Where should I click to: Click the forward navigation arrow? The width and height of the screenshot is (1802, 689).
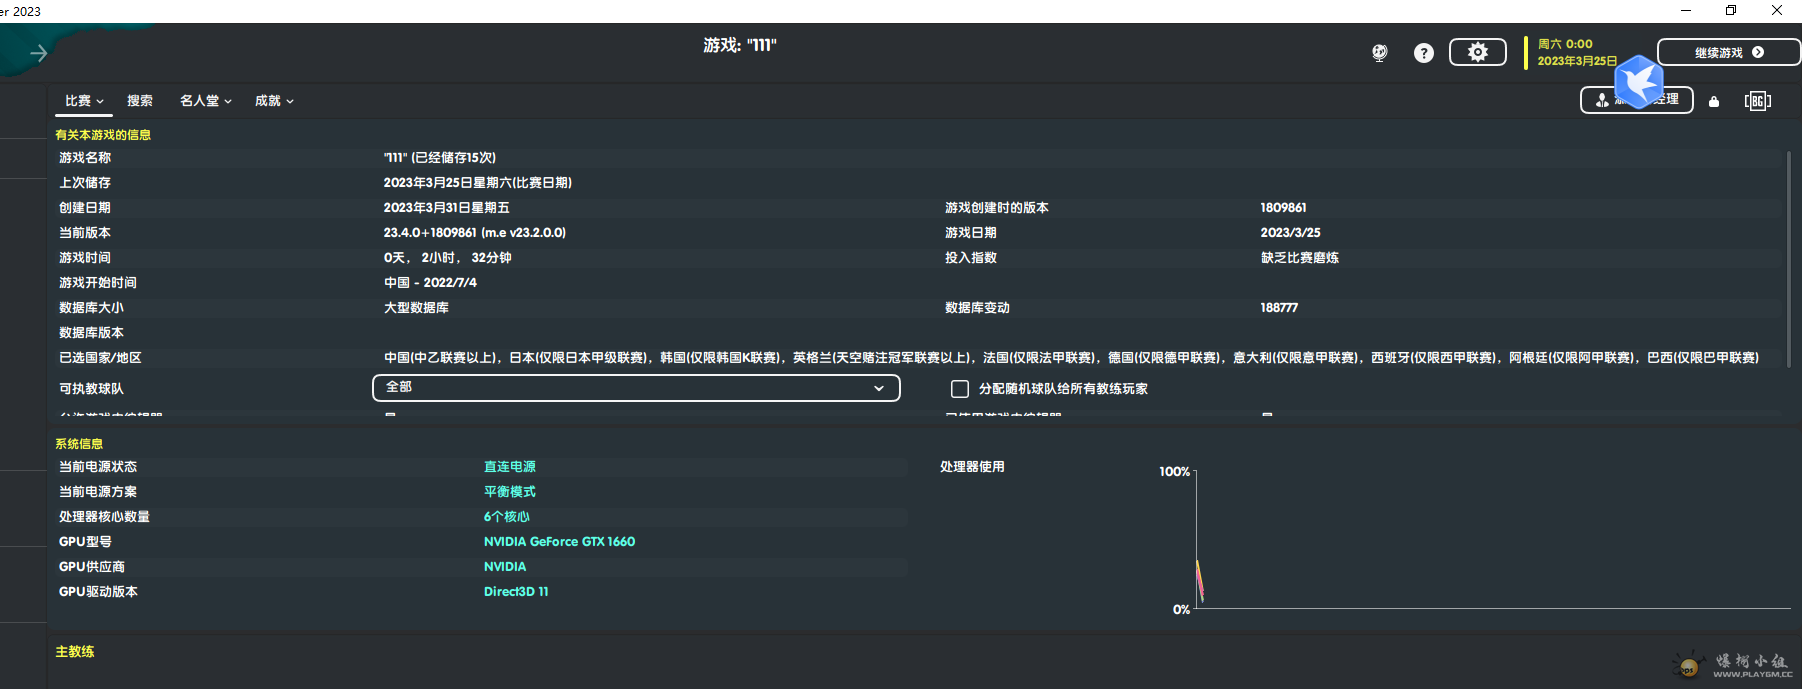(x=39, y=53)
